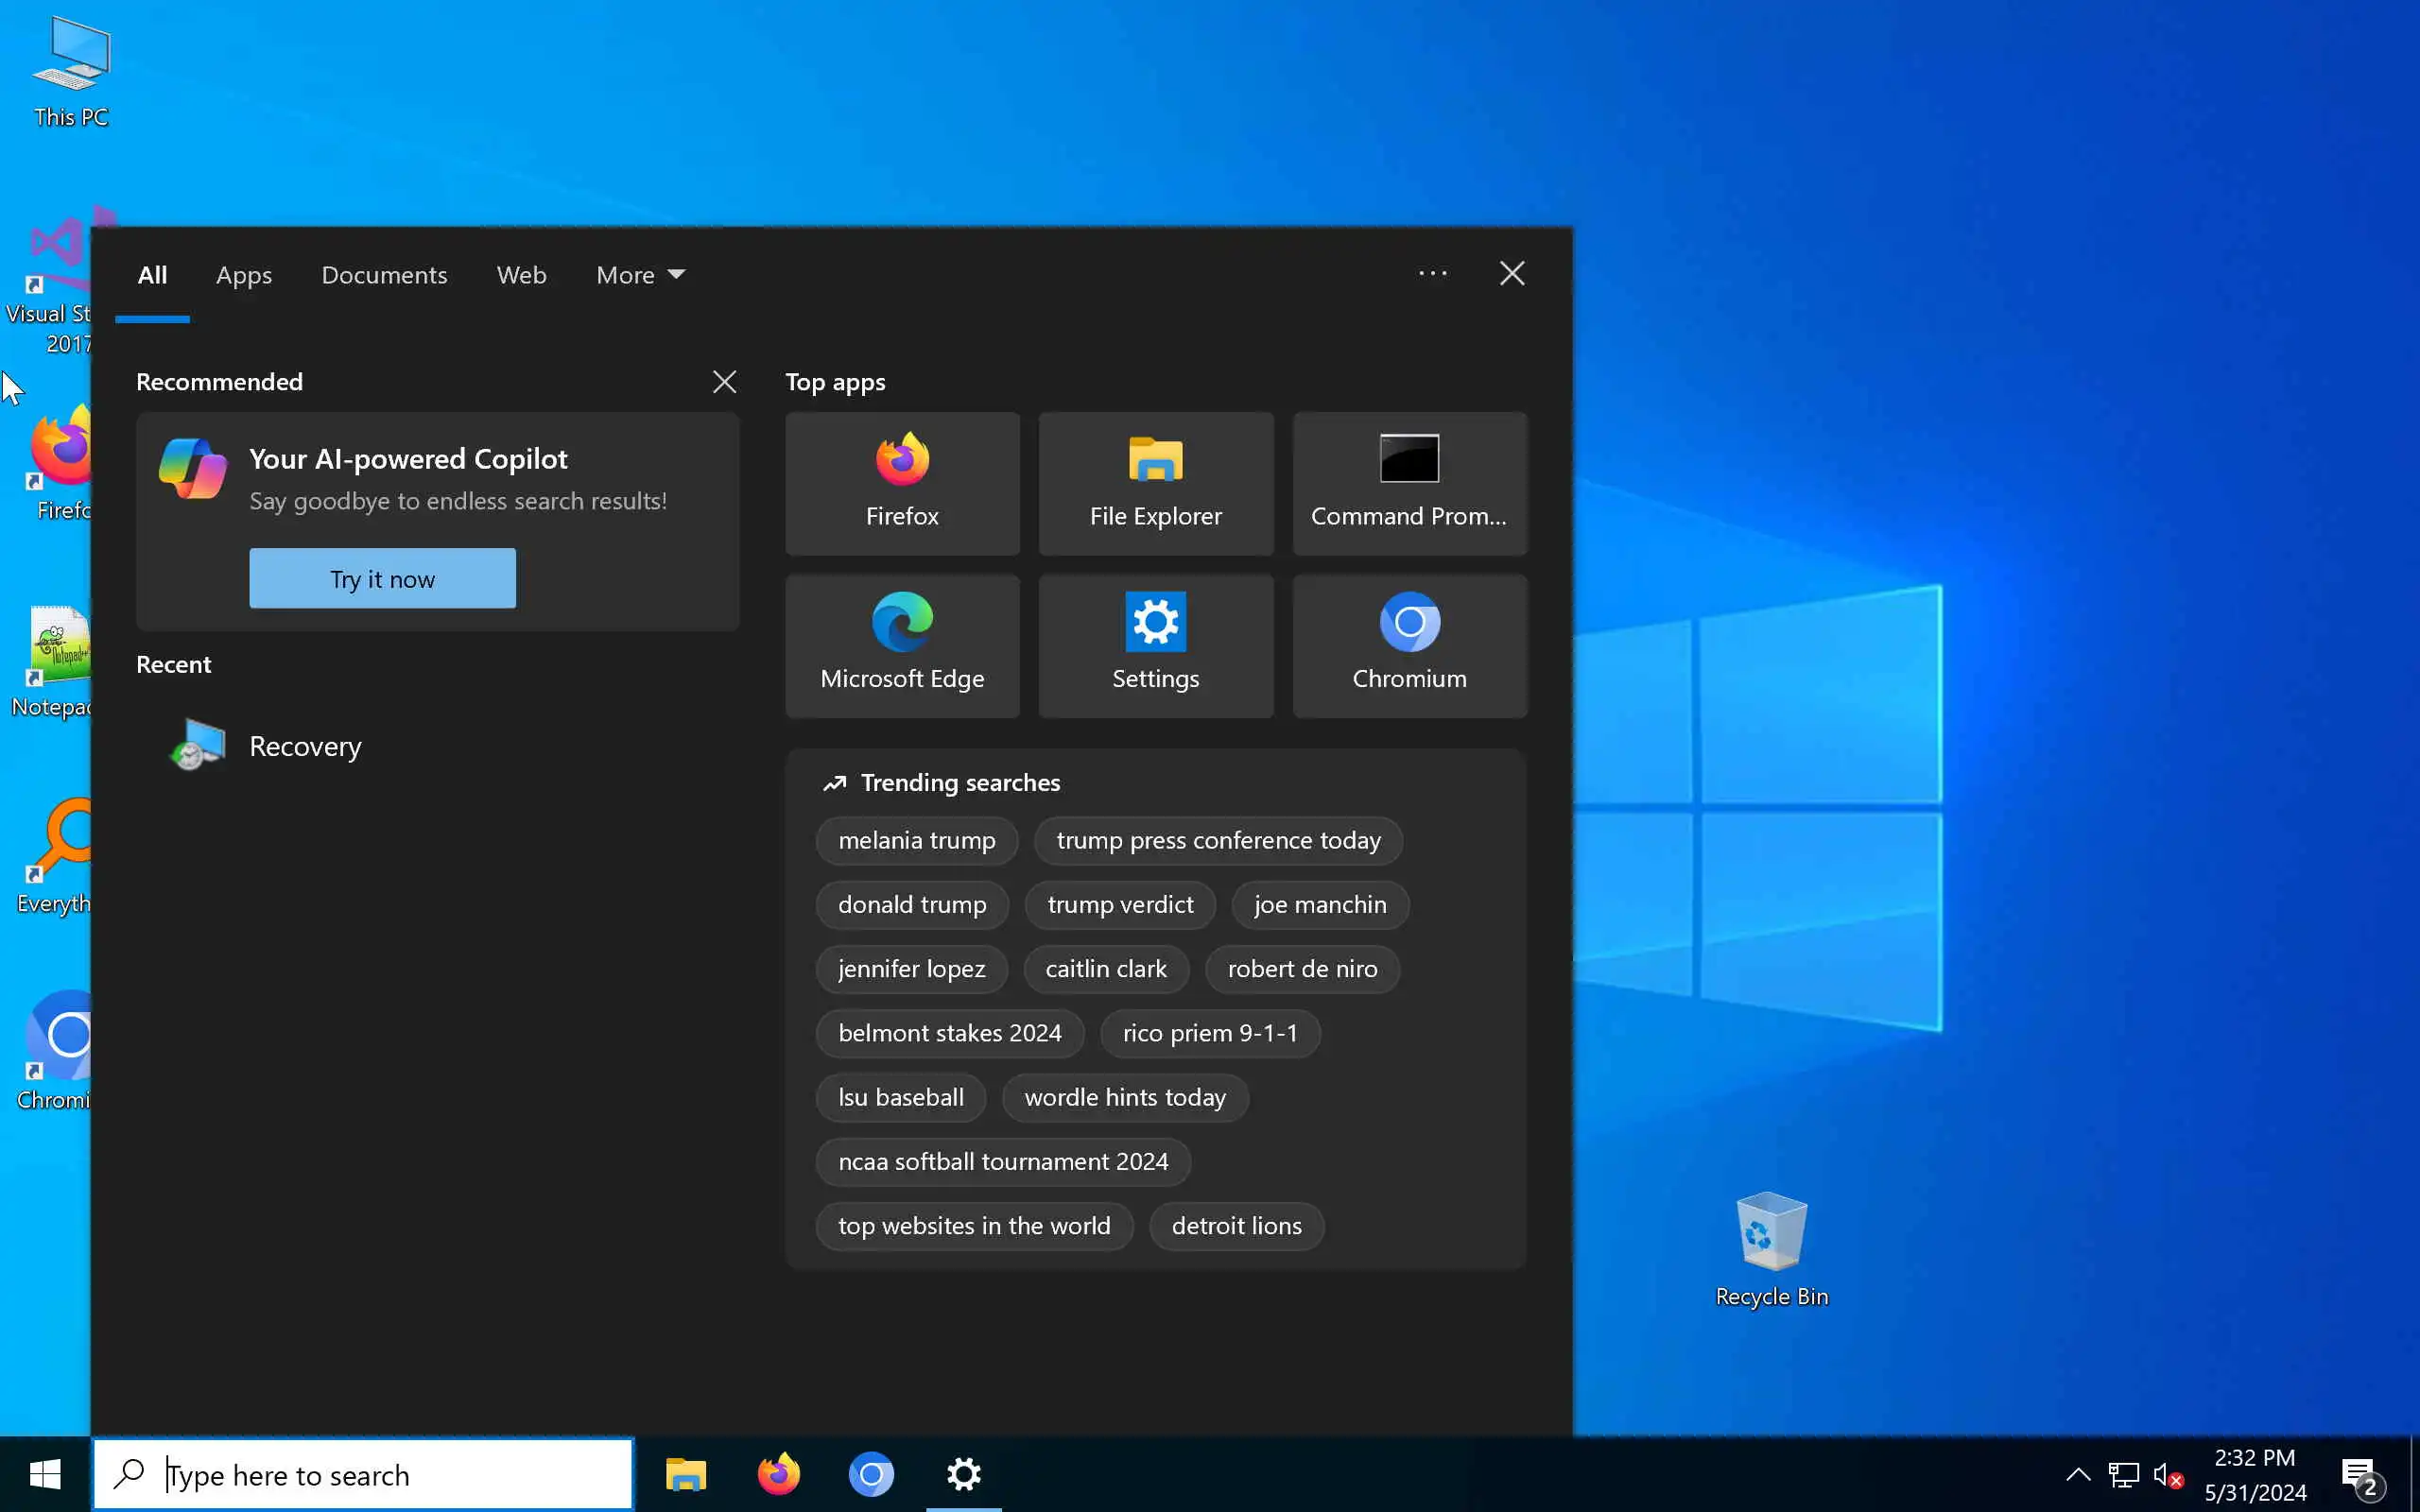Image resolution: width=2420 pixels, height=1512 pixels.
Task: Click the Type here to search box
Action: coord(380,1475)
